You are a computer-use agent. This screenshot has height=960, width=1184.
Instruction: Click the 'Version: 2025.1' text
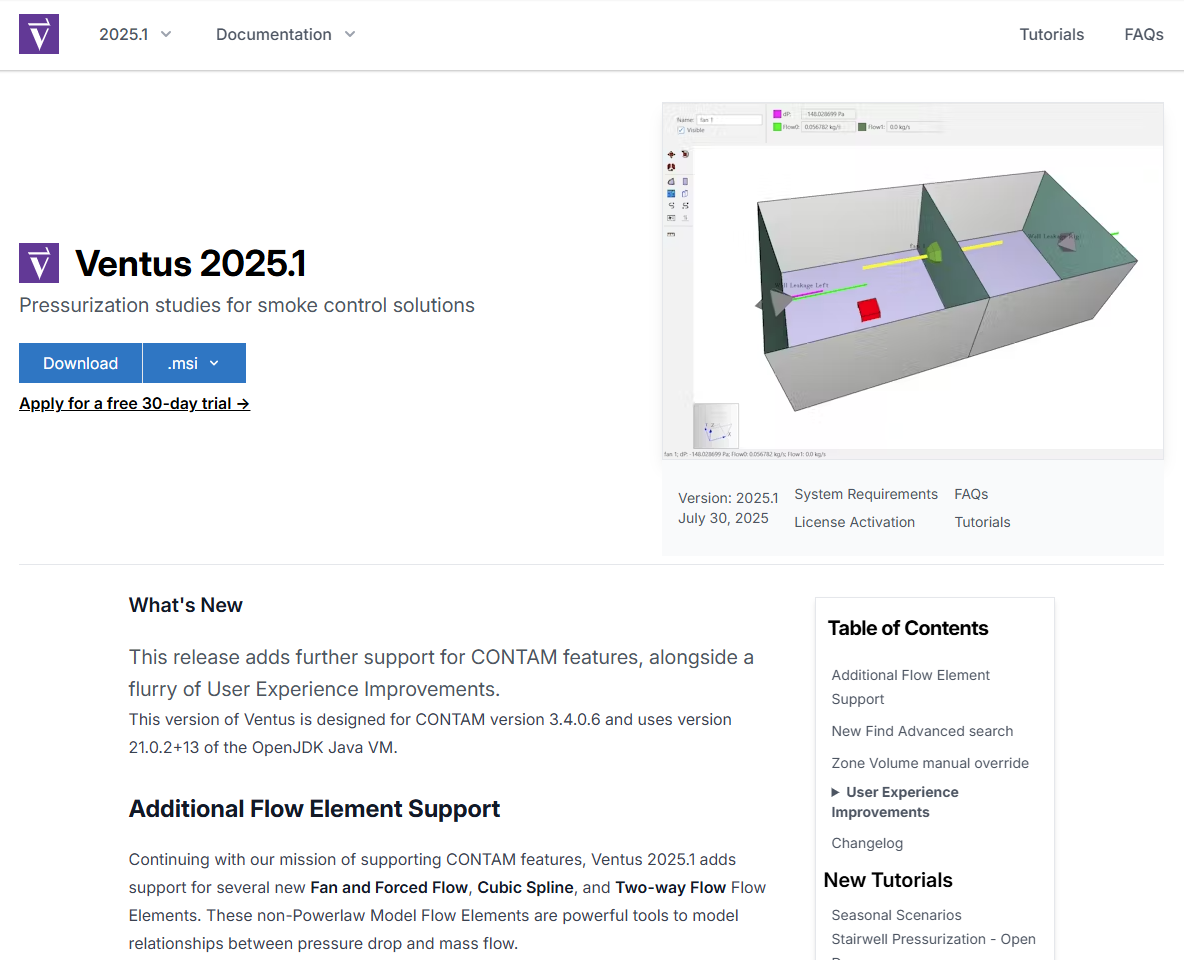[x=728, y=498]
